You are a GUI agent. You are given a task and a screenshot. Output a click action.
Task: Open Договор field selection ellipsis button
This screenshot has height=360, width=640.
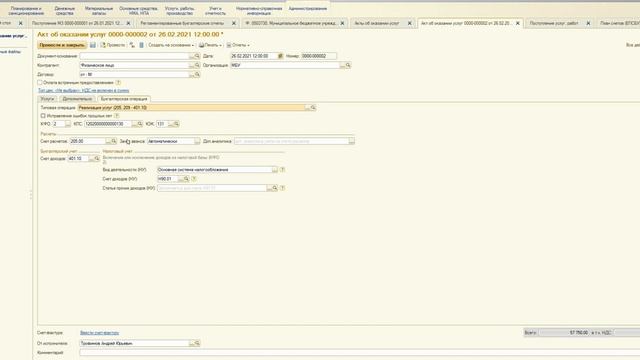coord(191,75)
